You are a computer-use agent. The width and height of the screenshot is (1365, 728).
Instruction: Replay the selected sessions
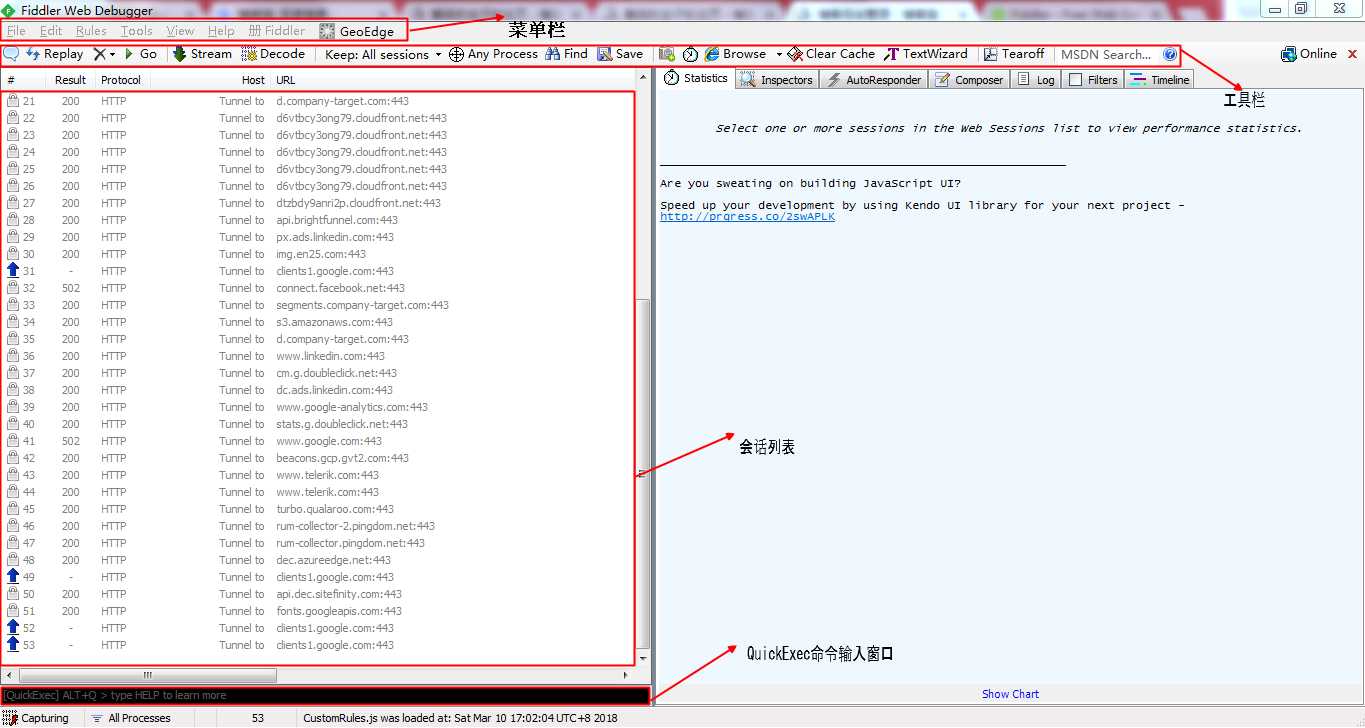click(x=54, y=54)
